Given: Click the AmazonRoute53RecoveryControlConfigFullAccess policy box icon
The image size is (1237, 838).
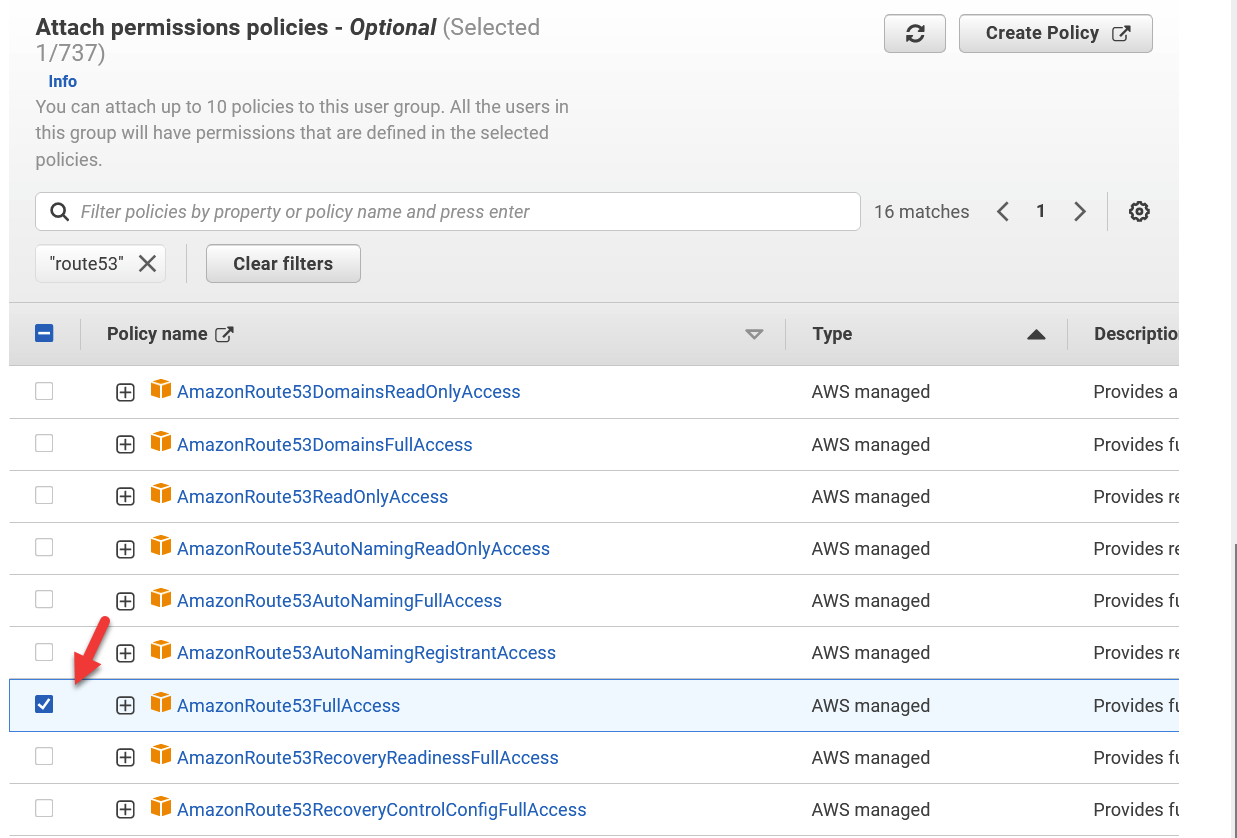Looking at the screenshot, I should click(x=160, y=808).
